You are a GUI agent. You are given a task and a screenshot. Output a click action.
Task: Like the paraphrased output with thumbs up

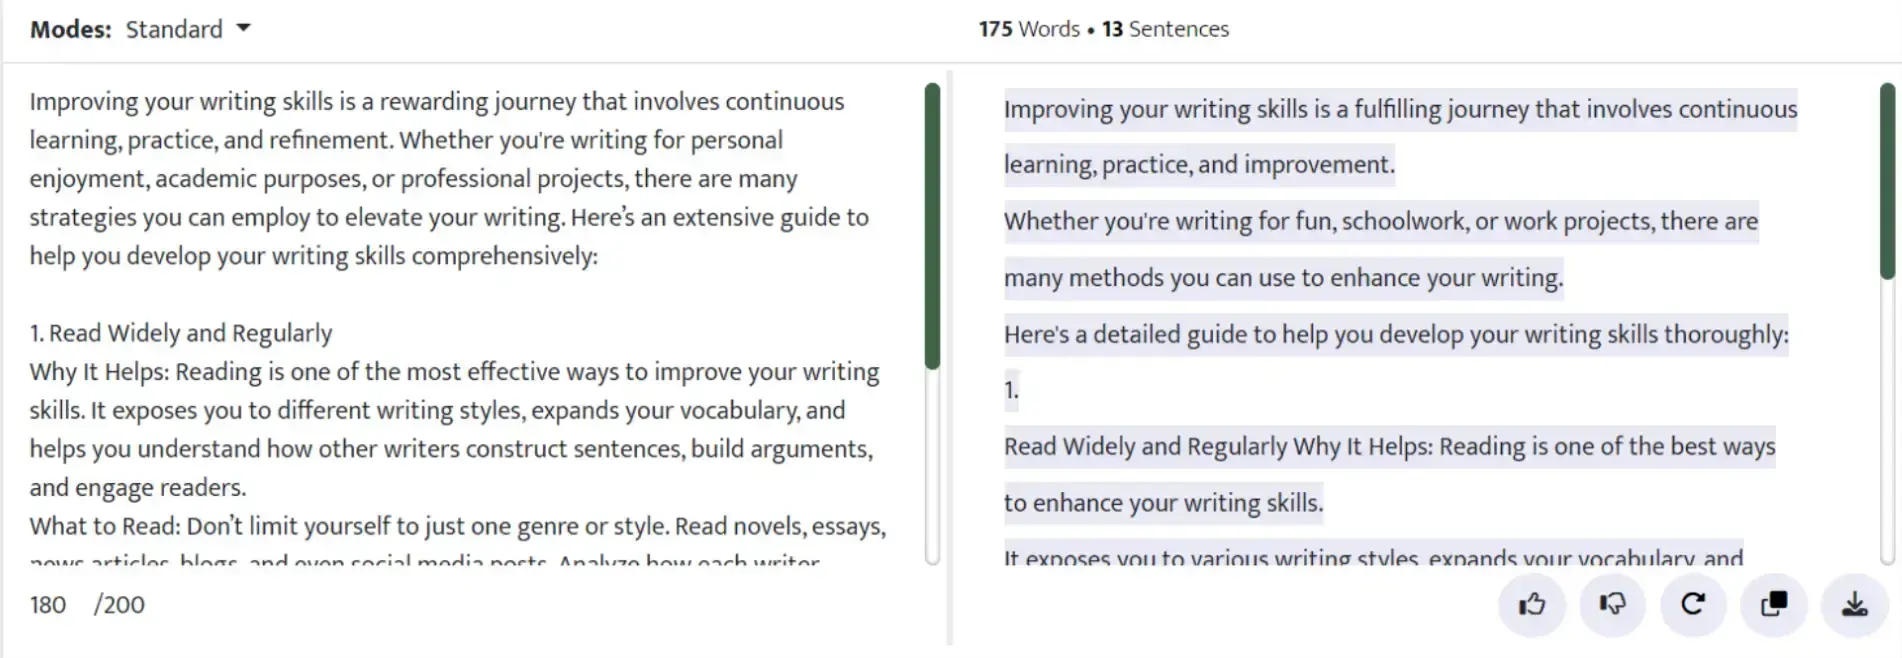tap(1531, 604)
